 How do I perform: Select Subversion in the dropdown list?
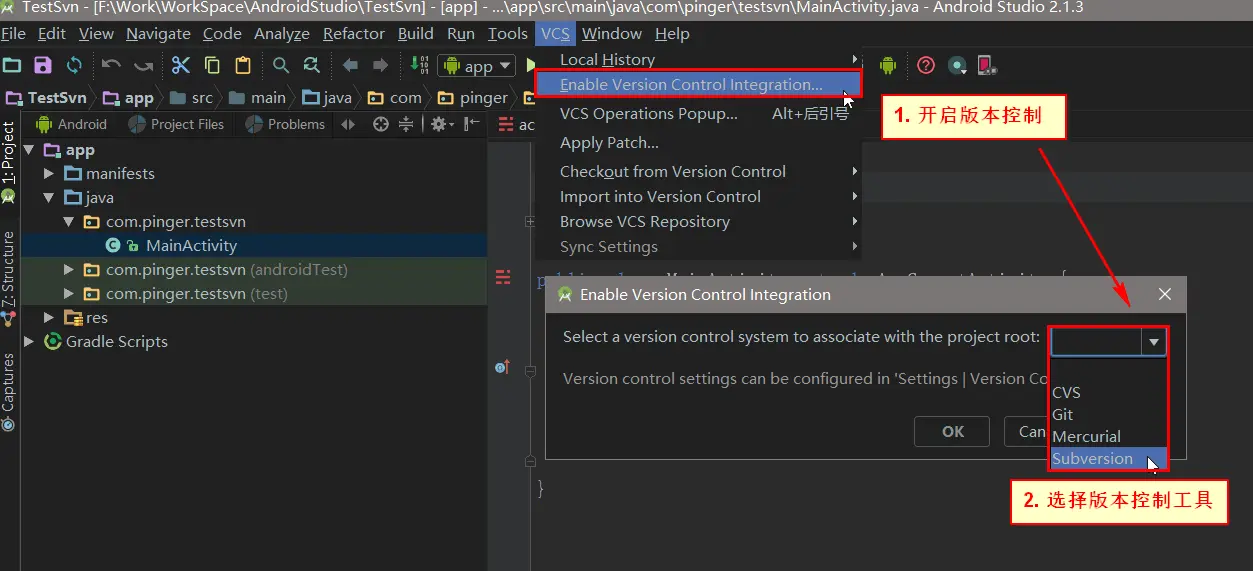pyautogui.click(x=1108, y=459)
